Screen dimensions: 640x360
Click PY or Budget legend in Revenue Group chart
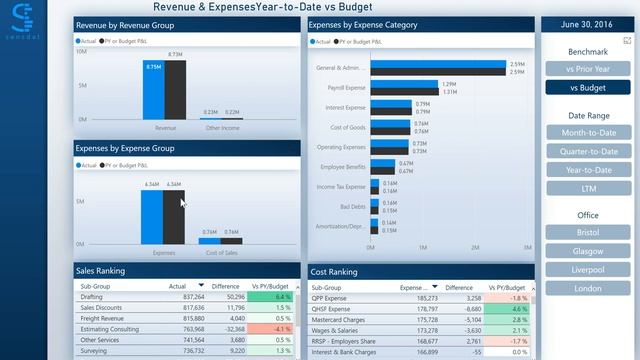[123, 41]
